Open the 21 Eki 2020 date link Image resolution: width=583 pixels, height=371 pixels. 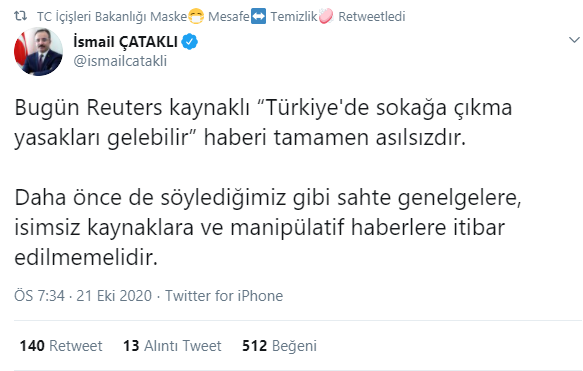pyautogui.click(x=114, y=296)
